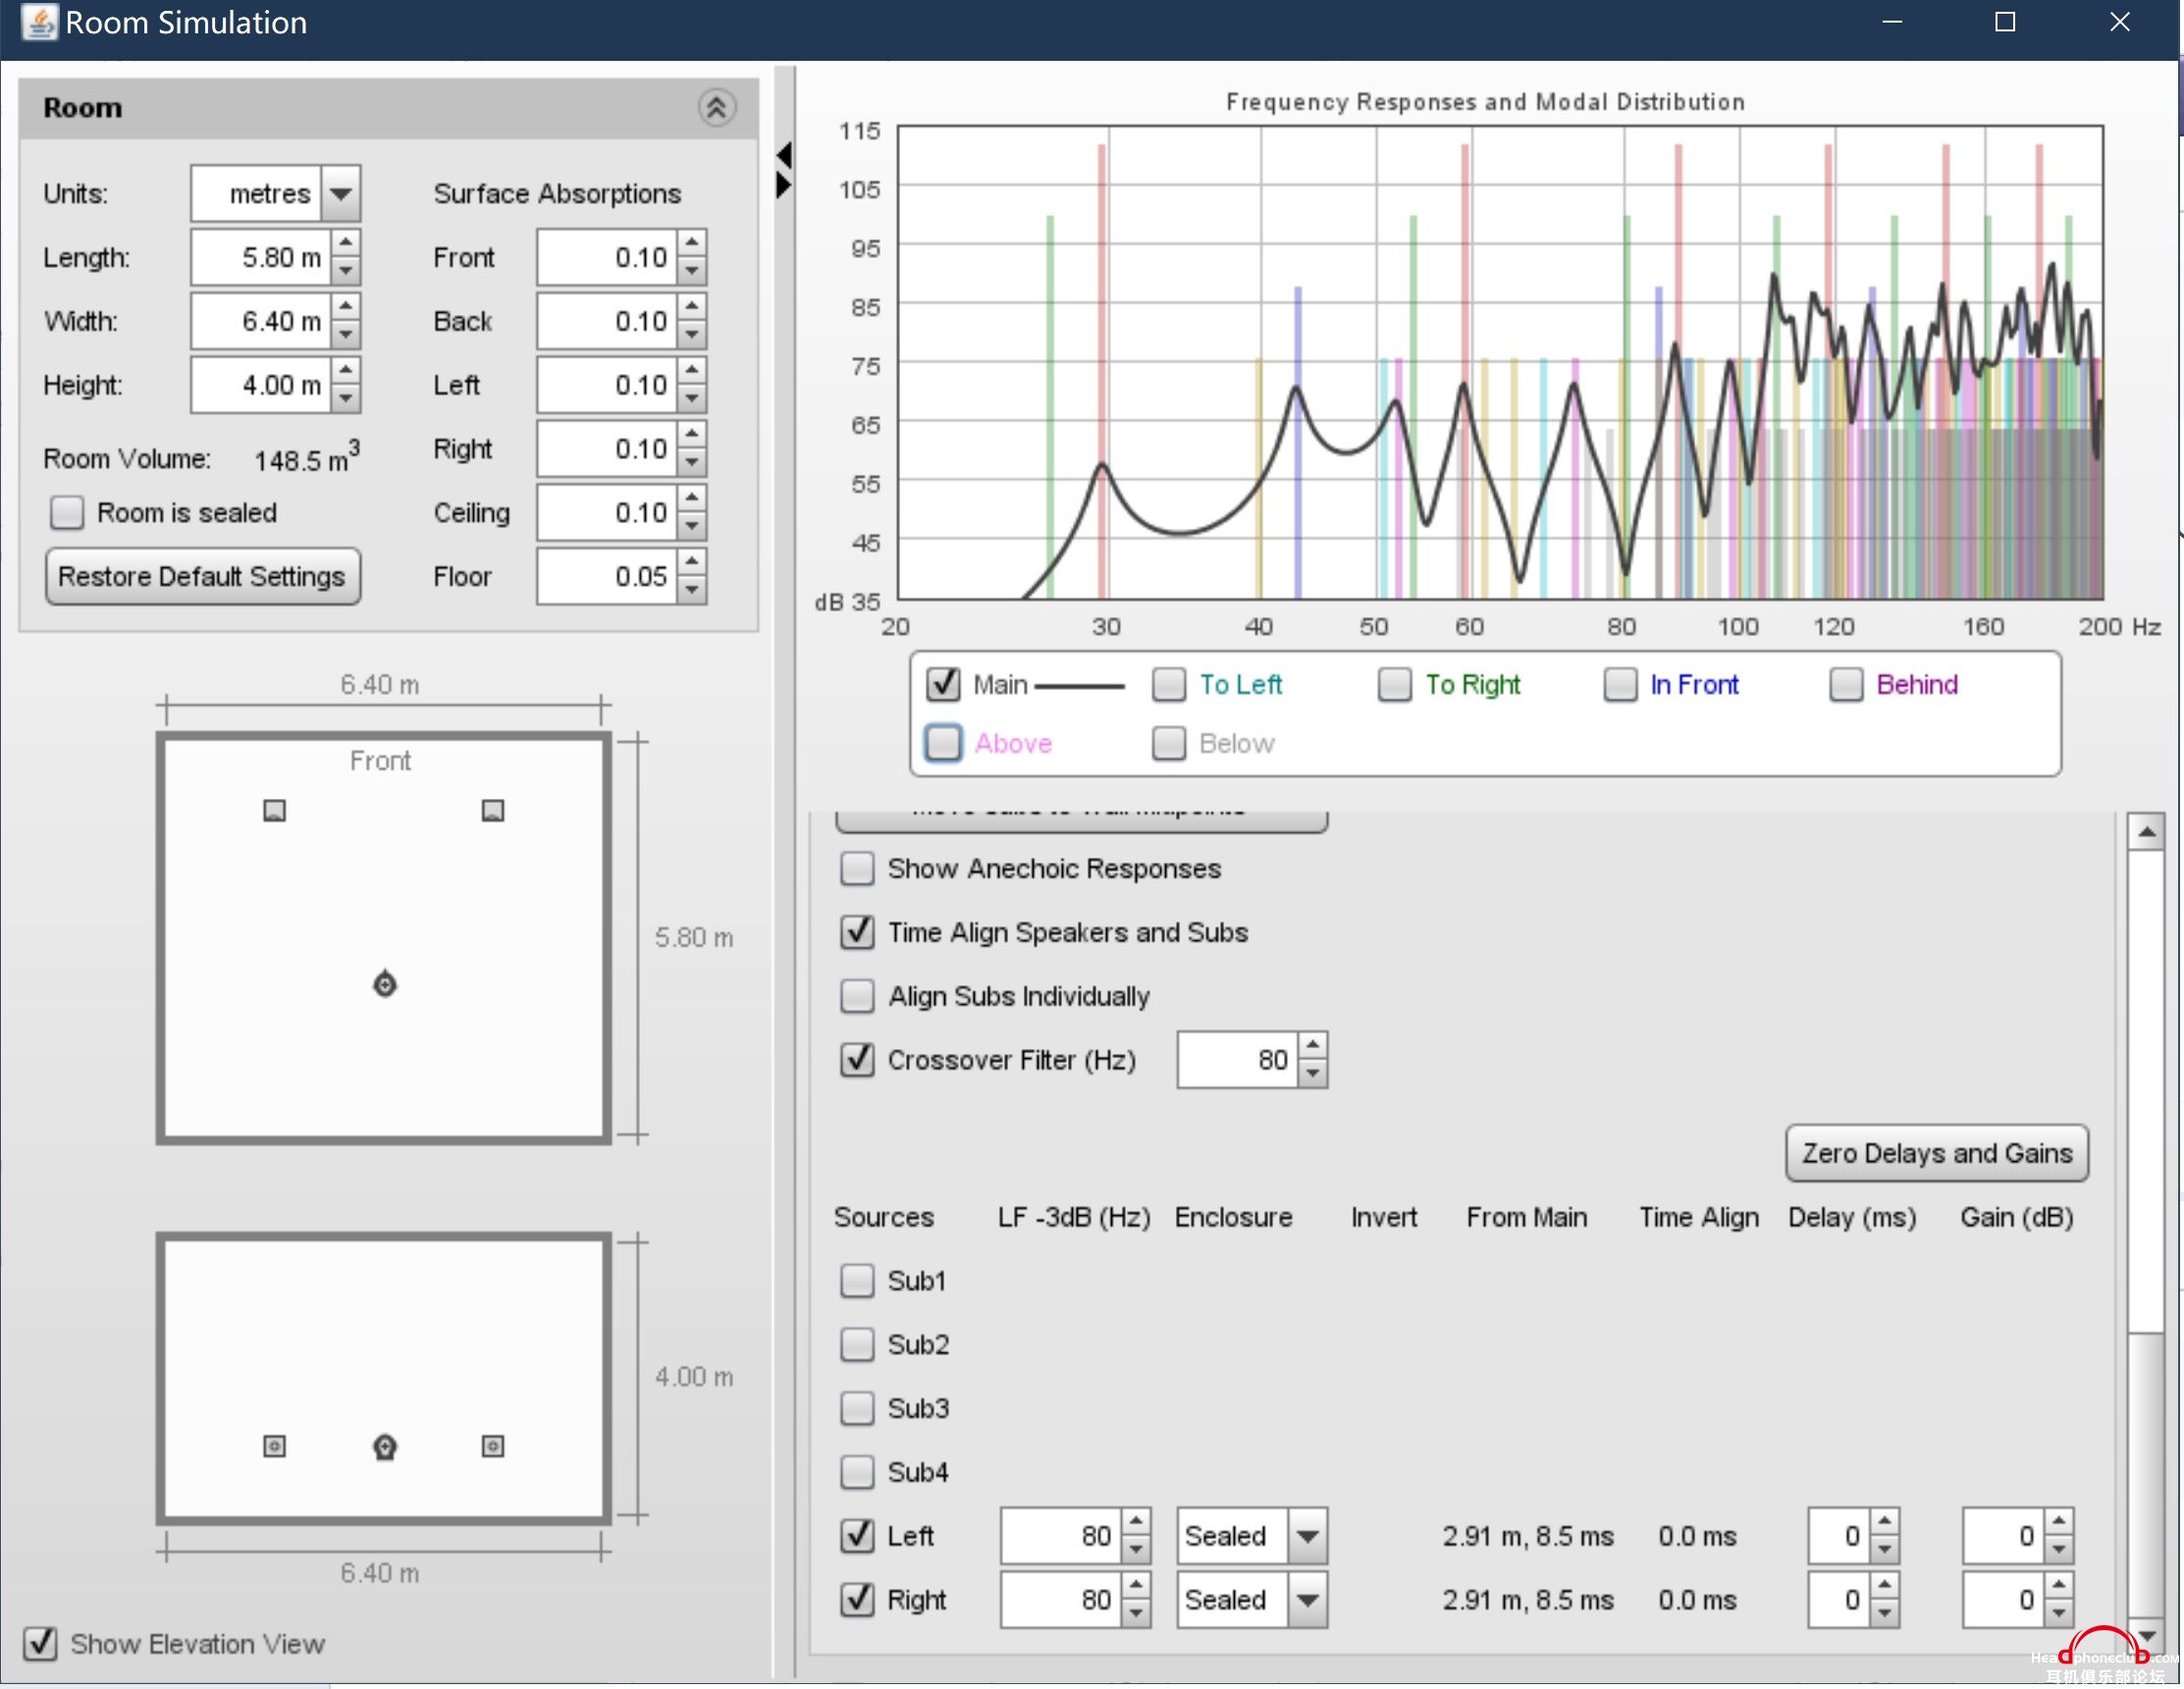The image size is (2184, 1689).
Task: Click the settings panel scrollbar up arrow
Action: (x=2147, y=832)
